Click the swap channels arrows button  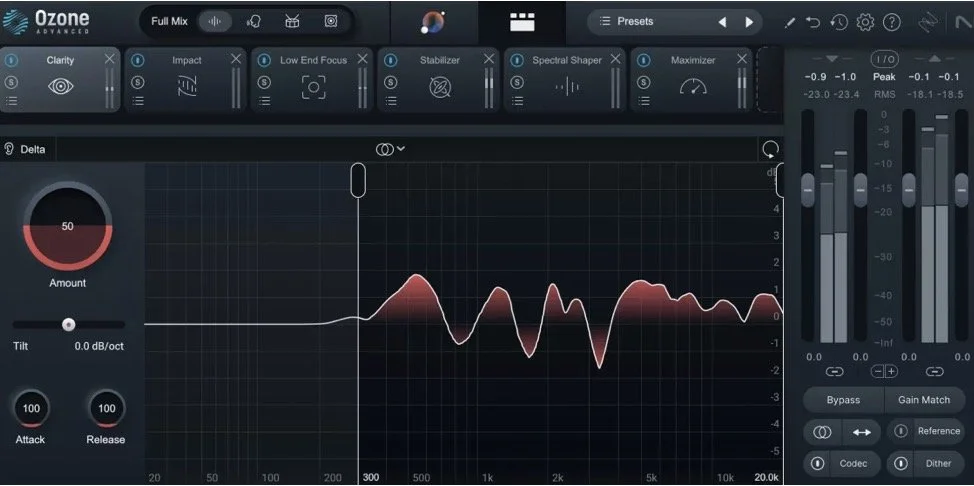coord(862,433)
